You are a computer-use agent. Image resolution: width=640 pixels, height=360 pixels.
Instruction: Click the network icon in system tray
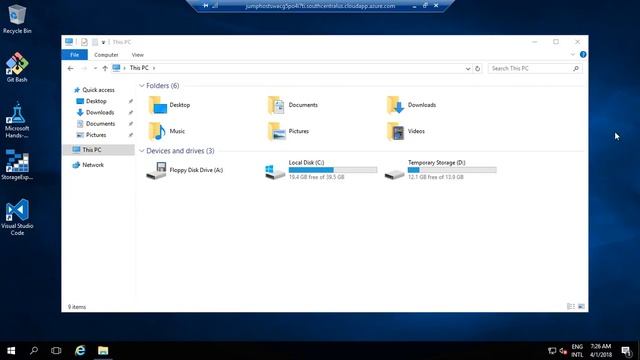pyautogui.click(x=552, y=351)
